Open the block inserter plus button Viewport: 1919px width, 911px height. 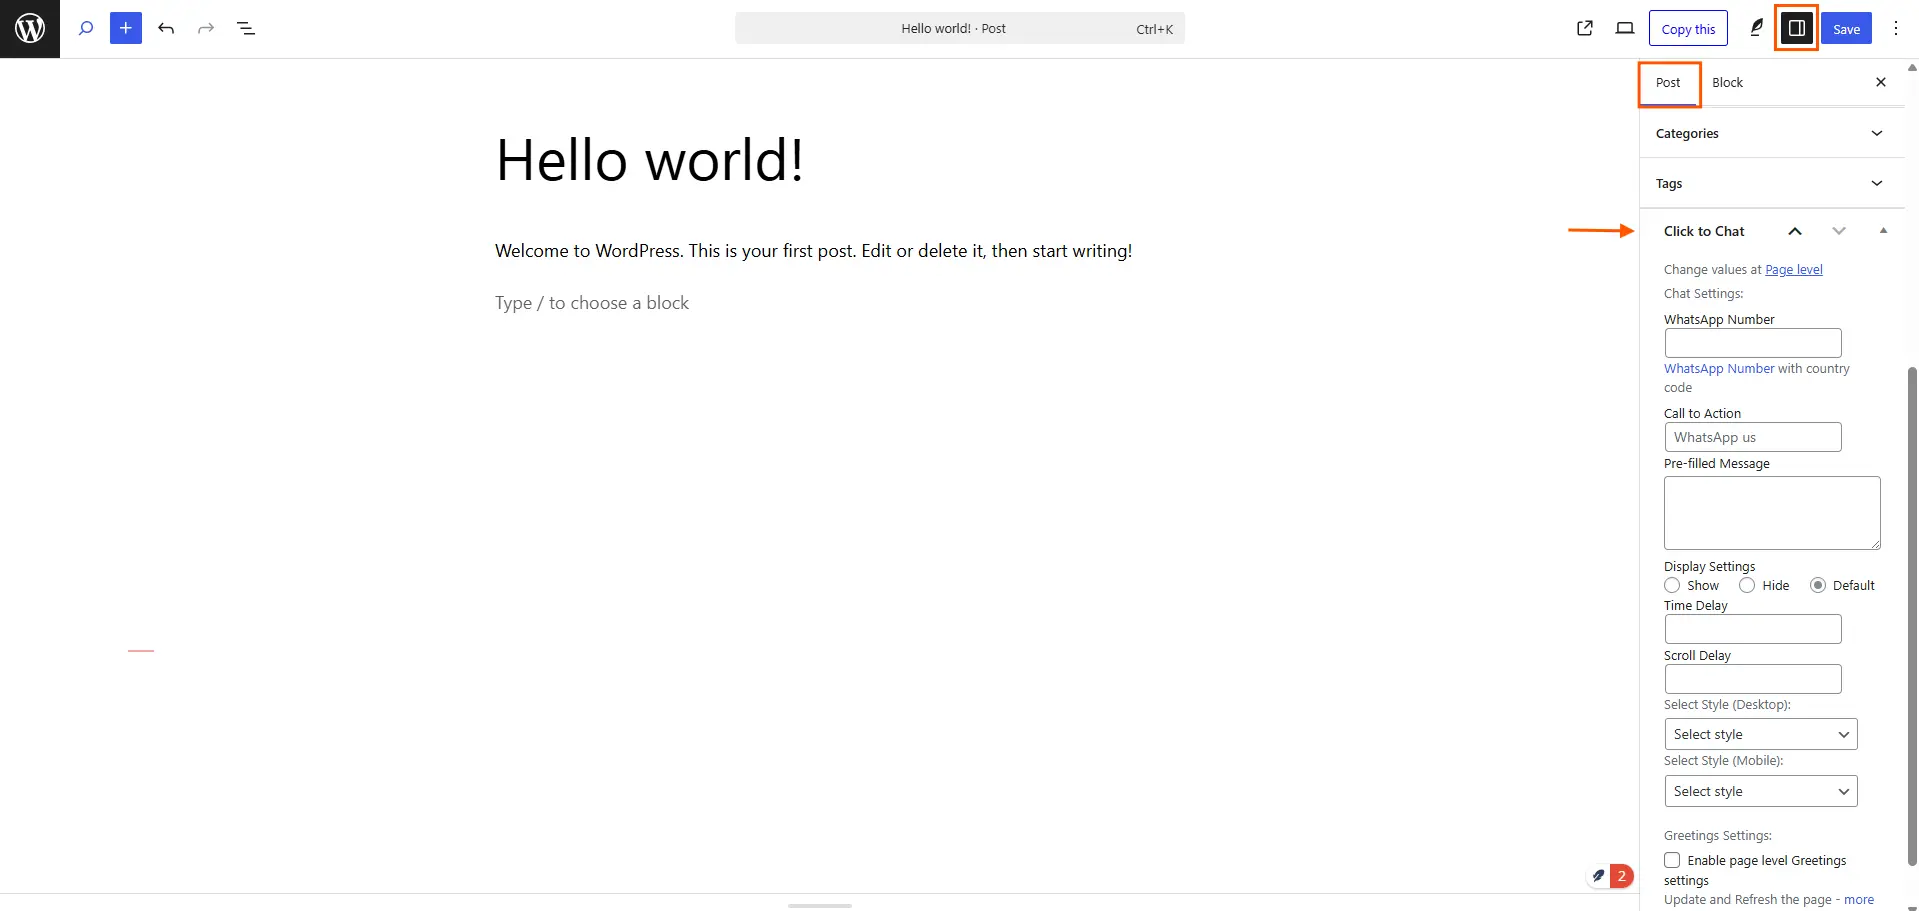(126, 29)
